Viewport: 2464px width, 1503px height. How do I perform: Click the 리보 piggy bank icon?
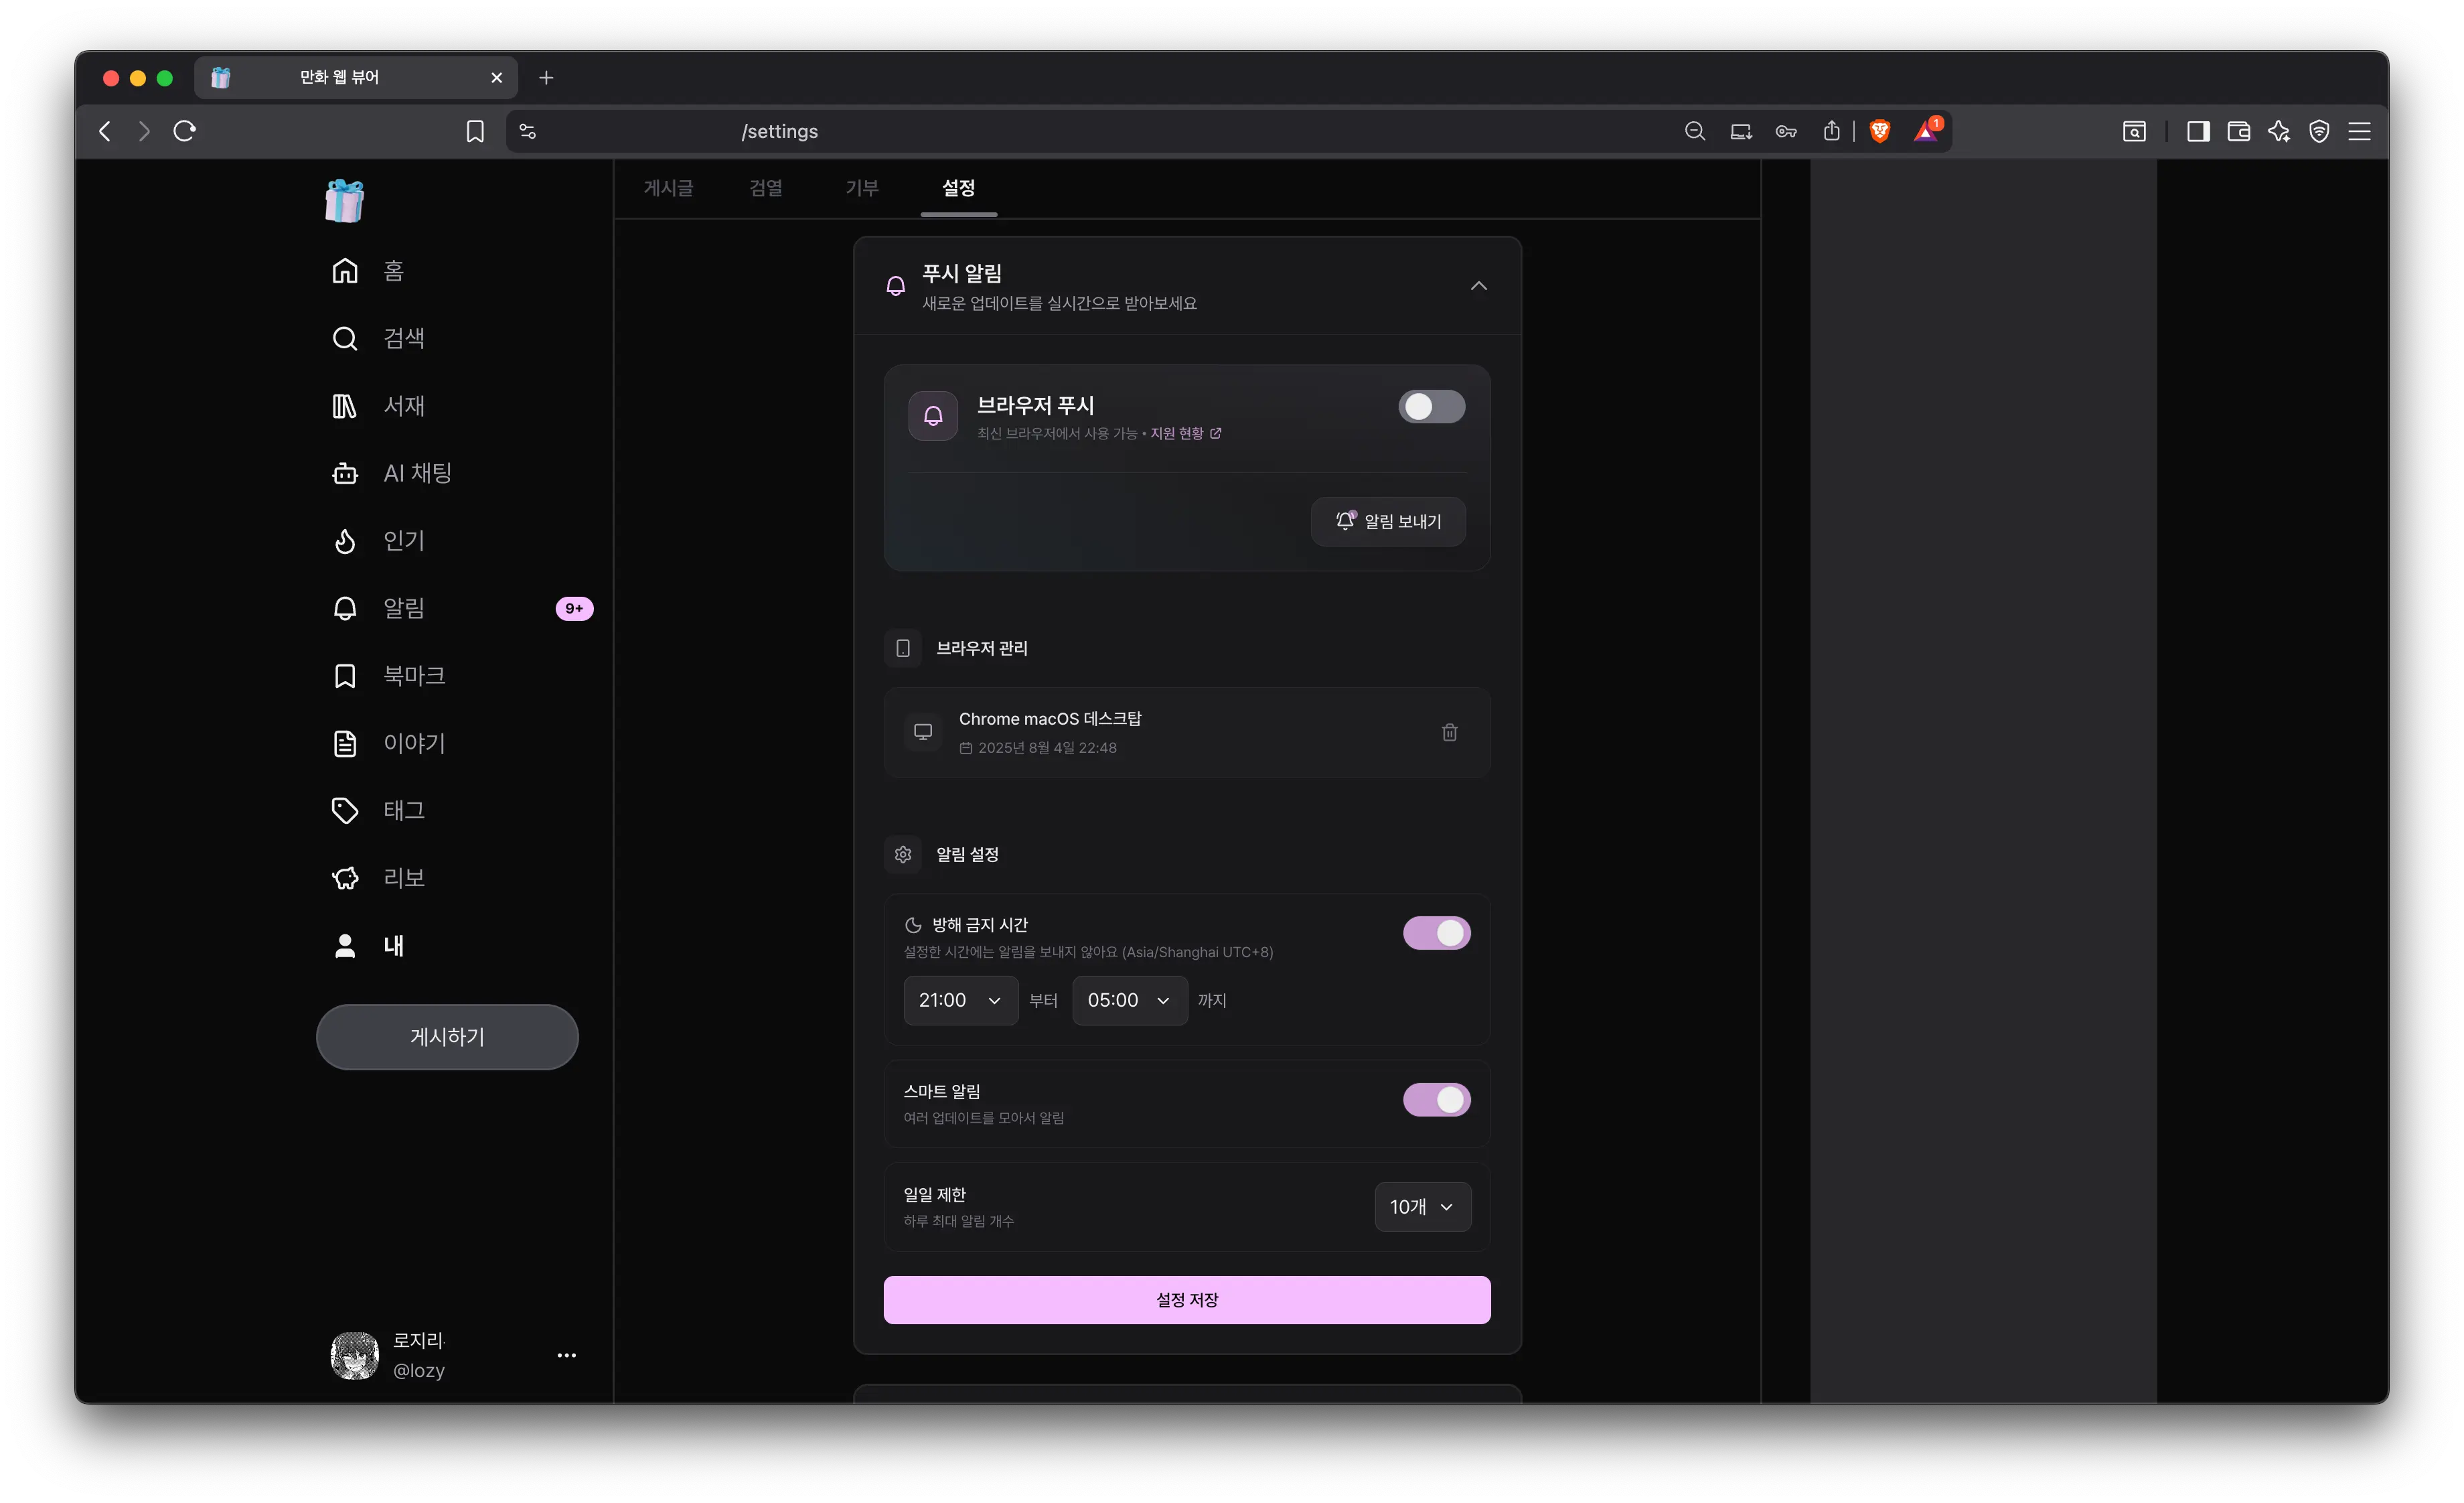(344, 878)
